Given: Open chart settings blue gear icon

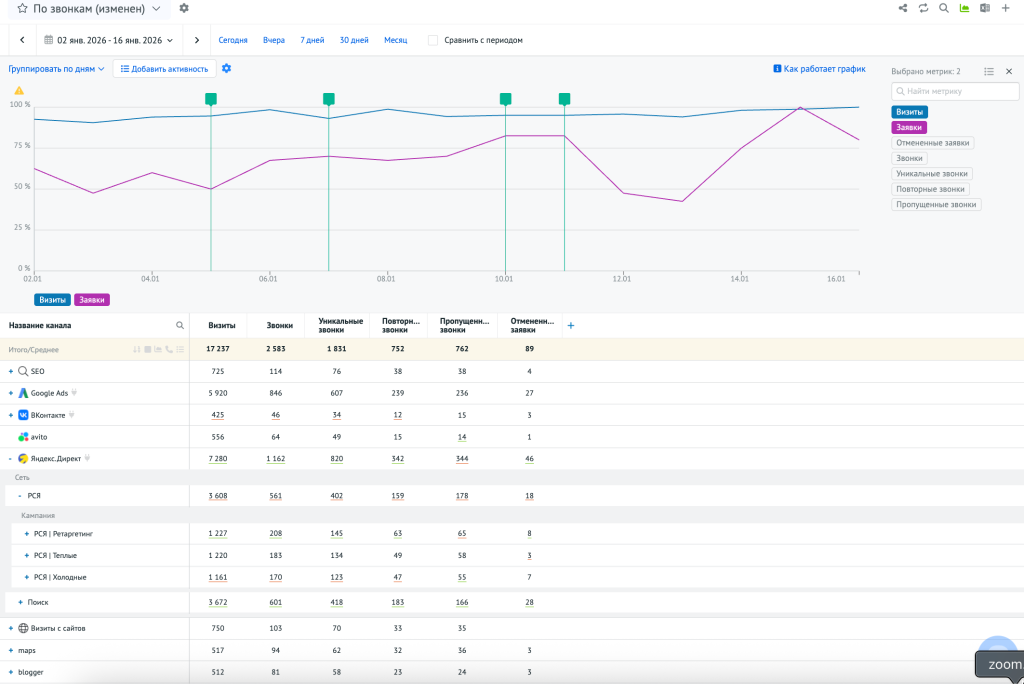Looking at the screenshot, I should click(227, 68).
